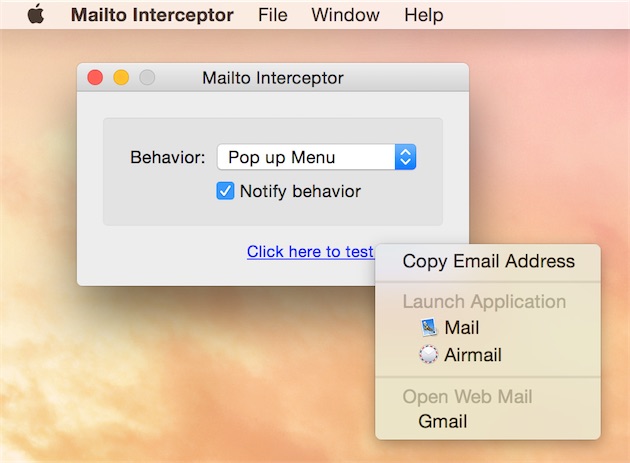Click the Notify behavior label text

(300, 191)
